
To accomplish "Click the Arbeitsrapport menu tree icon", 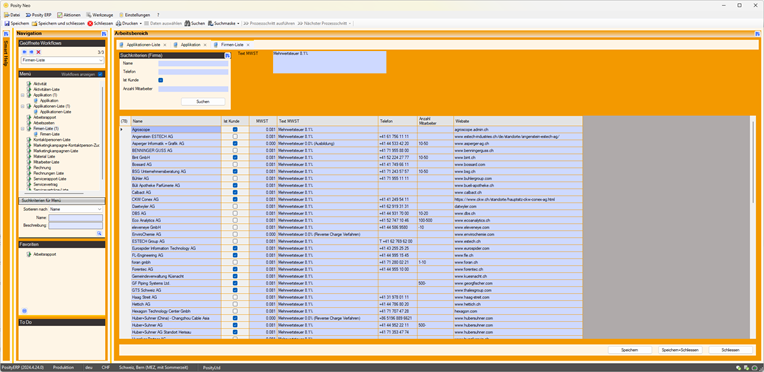I will (29, 117).
